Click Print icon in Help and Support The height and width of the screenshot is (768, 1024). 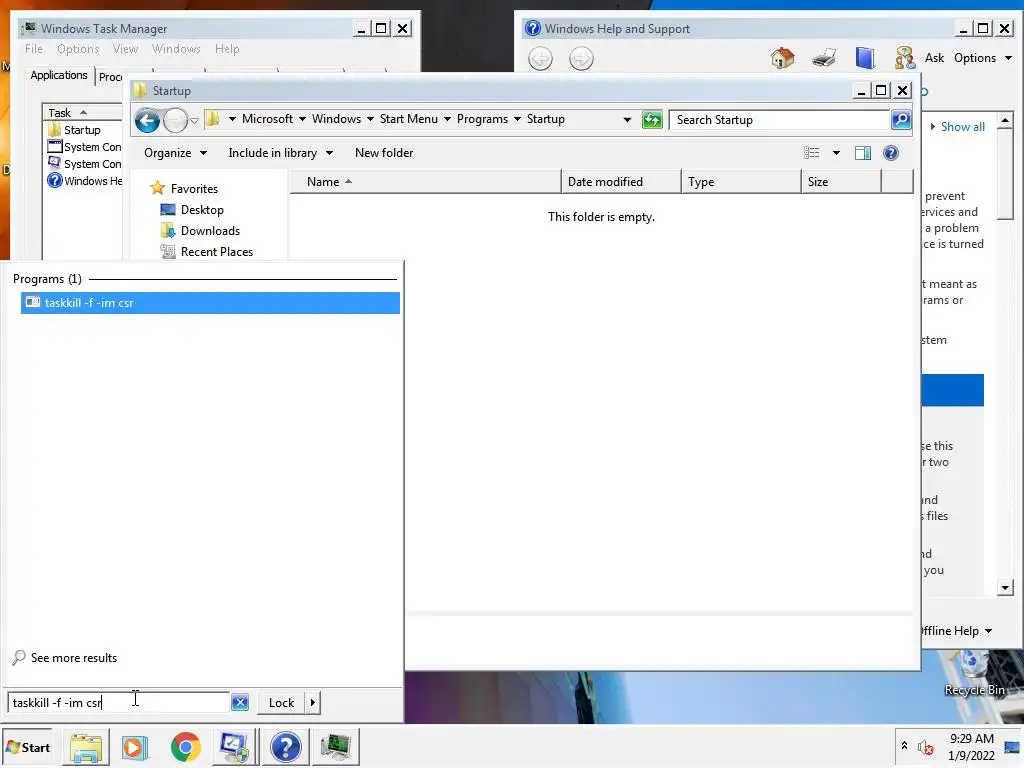[824, 58]
